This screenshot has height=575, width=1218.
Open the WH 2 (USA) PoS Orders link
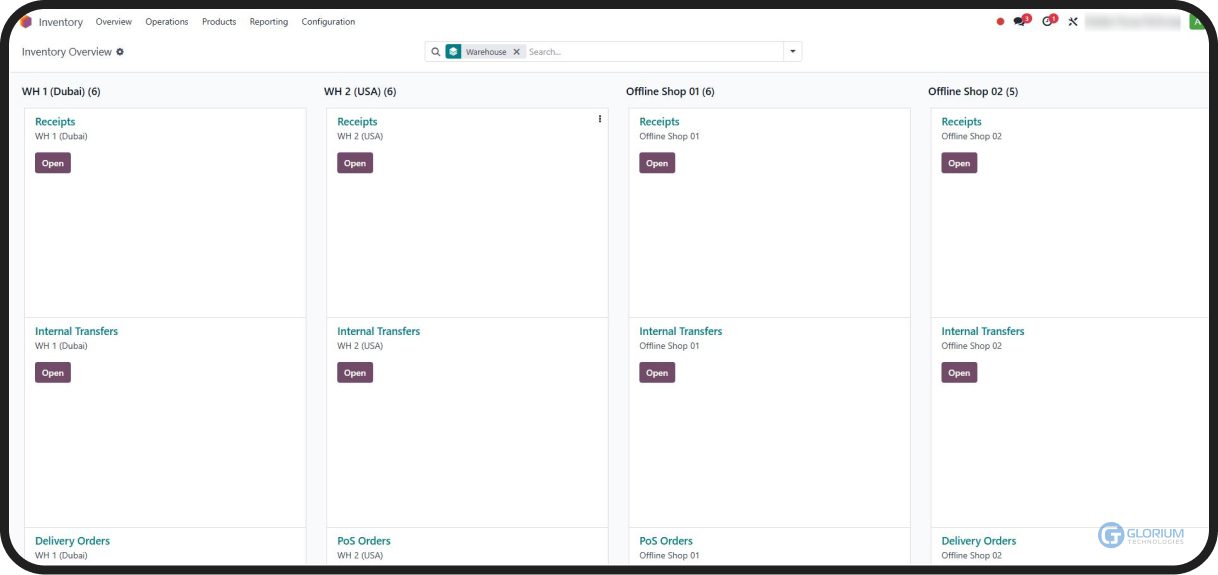(x=364, y=541)
